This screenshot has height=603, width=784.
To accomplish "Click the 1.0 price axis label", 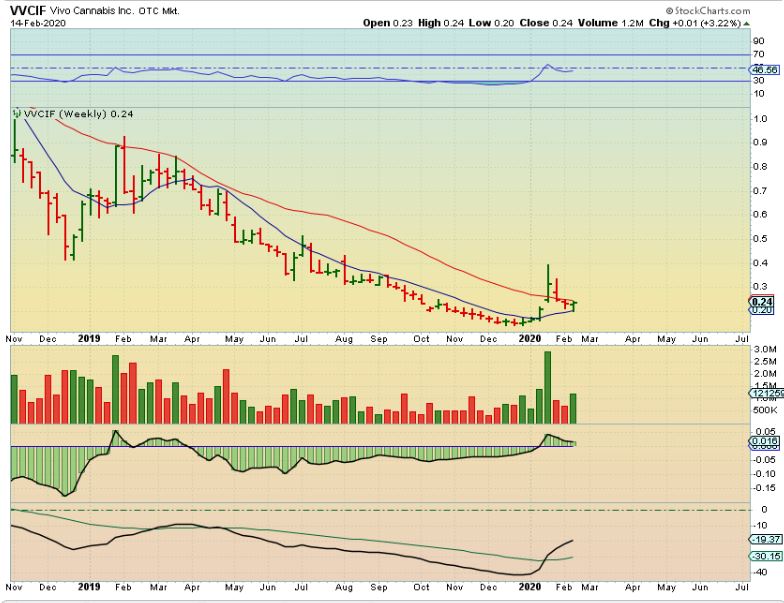I will [762, 119].
